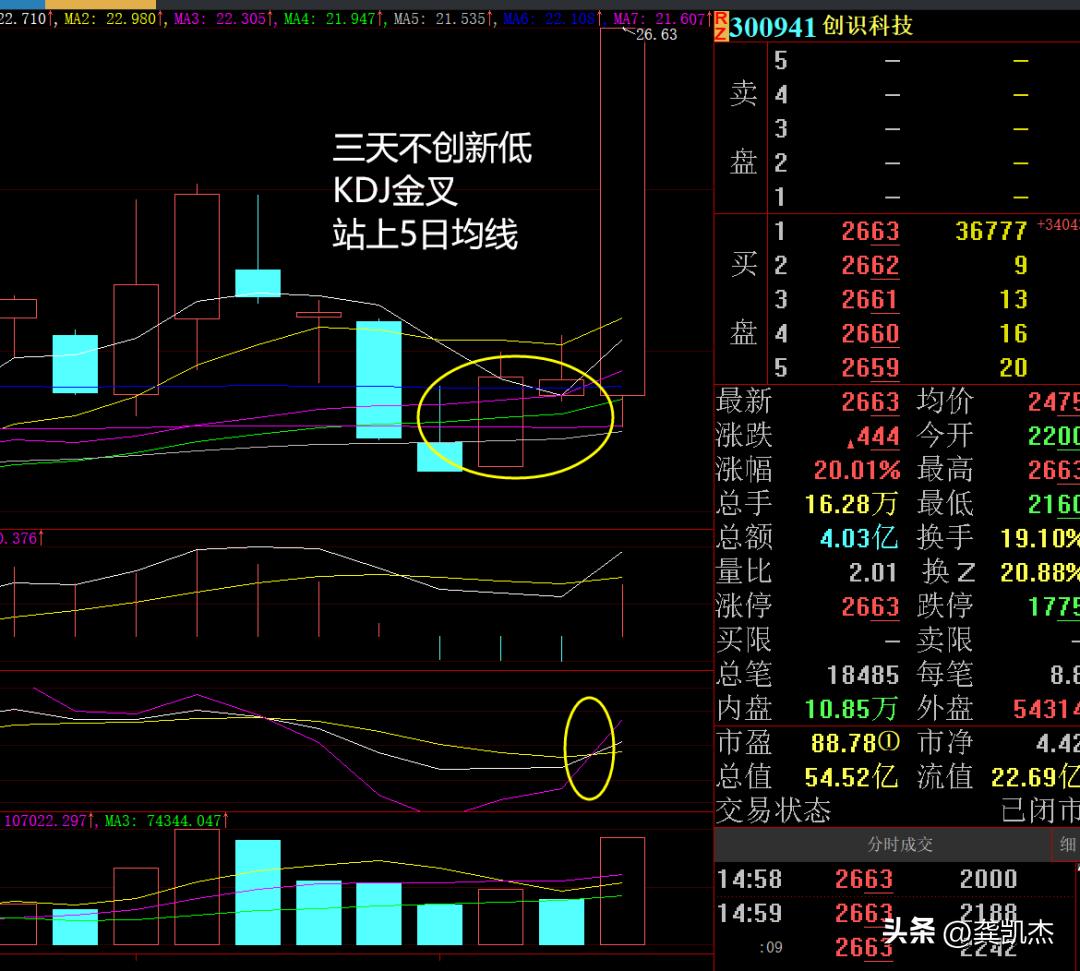Viewport: 1080px width, 971px height.
Task: Click the buy level 1 price 2663
Action: [869, 232]
